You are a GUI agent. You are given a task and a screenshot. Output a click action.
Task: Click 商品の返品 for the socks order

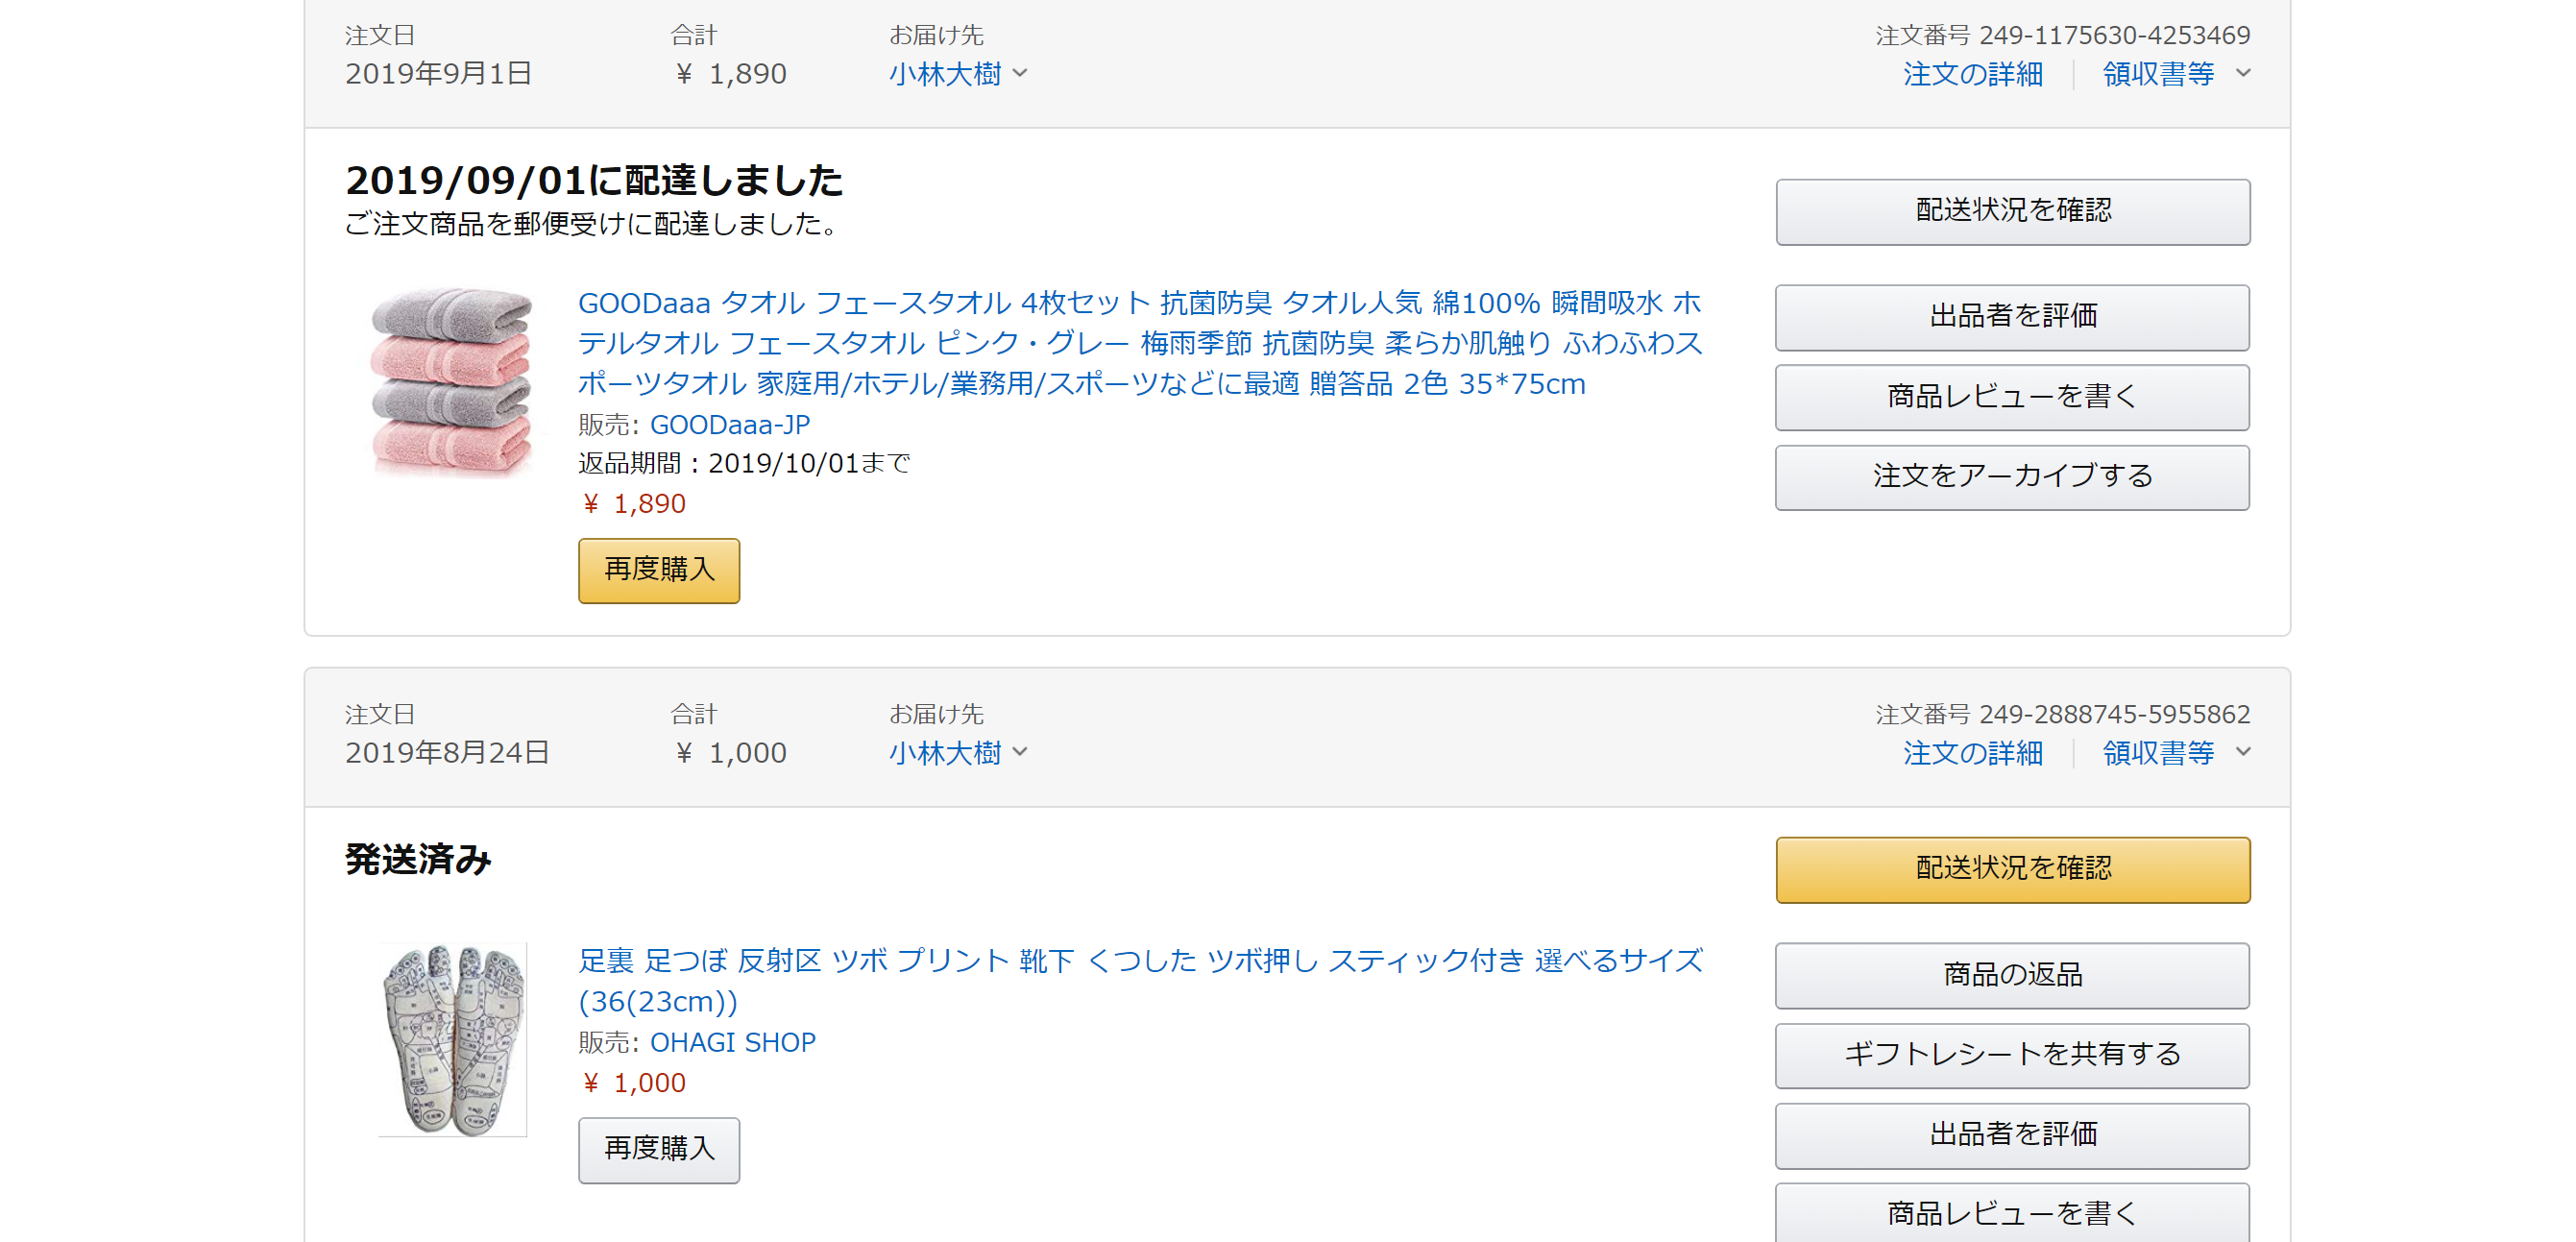click(2012, 975)
